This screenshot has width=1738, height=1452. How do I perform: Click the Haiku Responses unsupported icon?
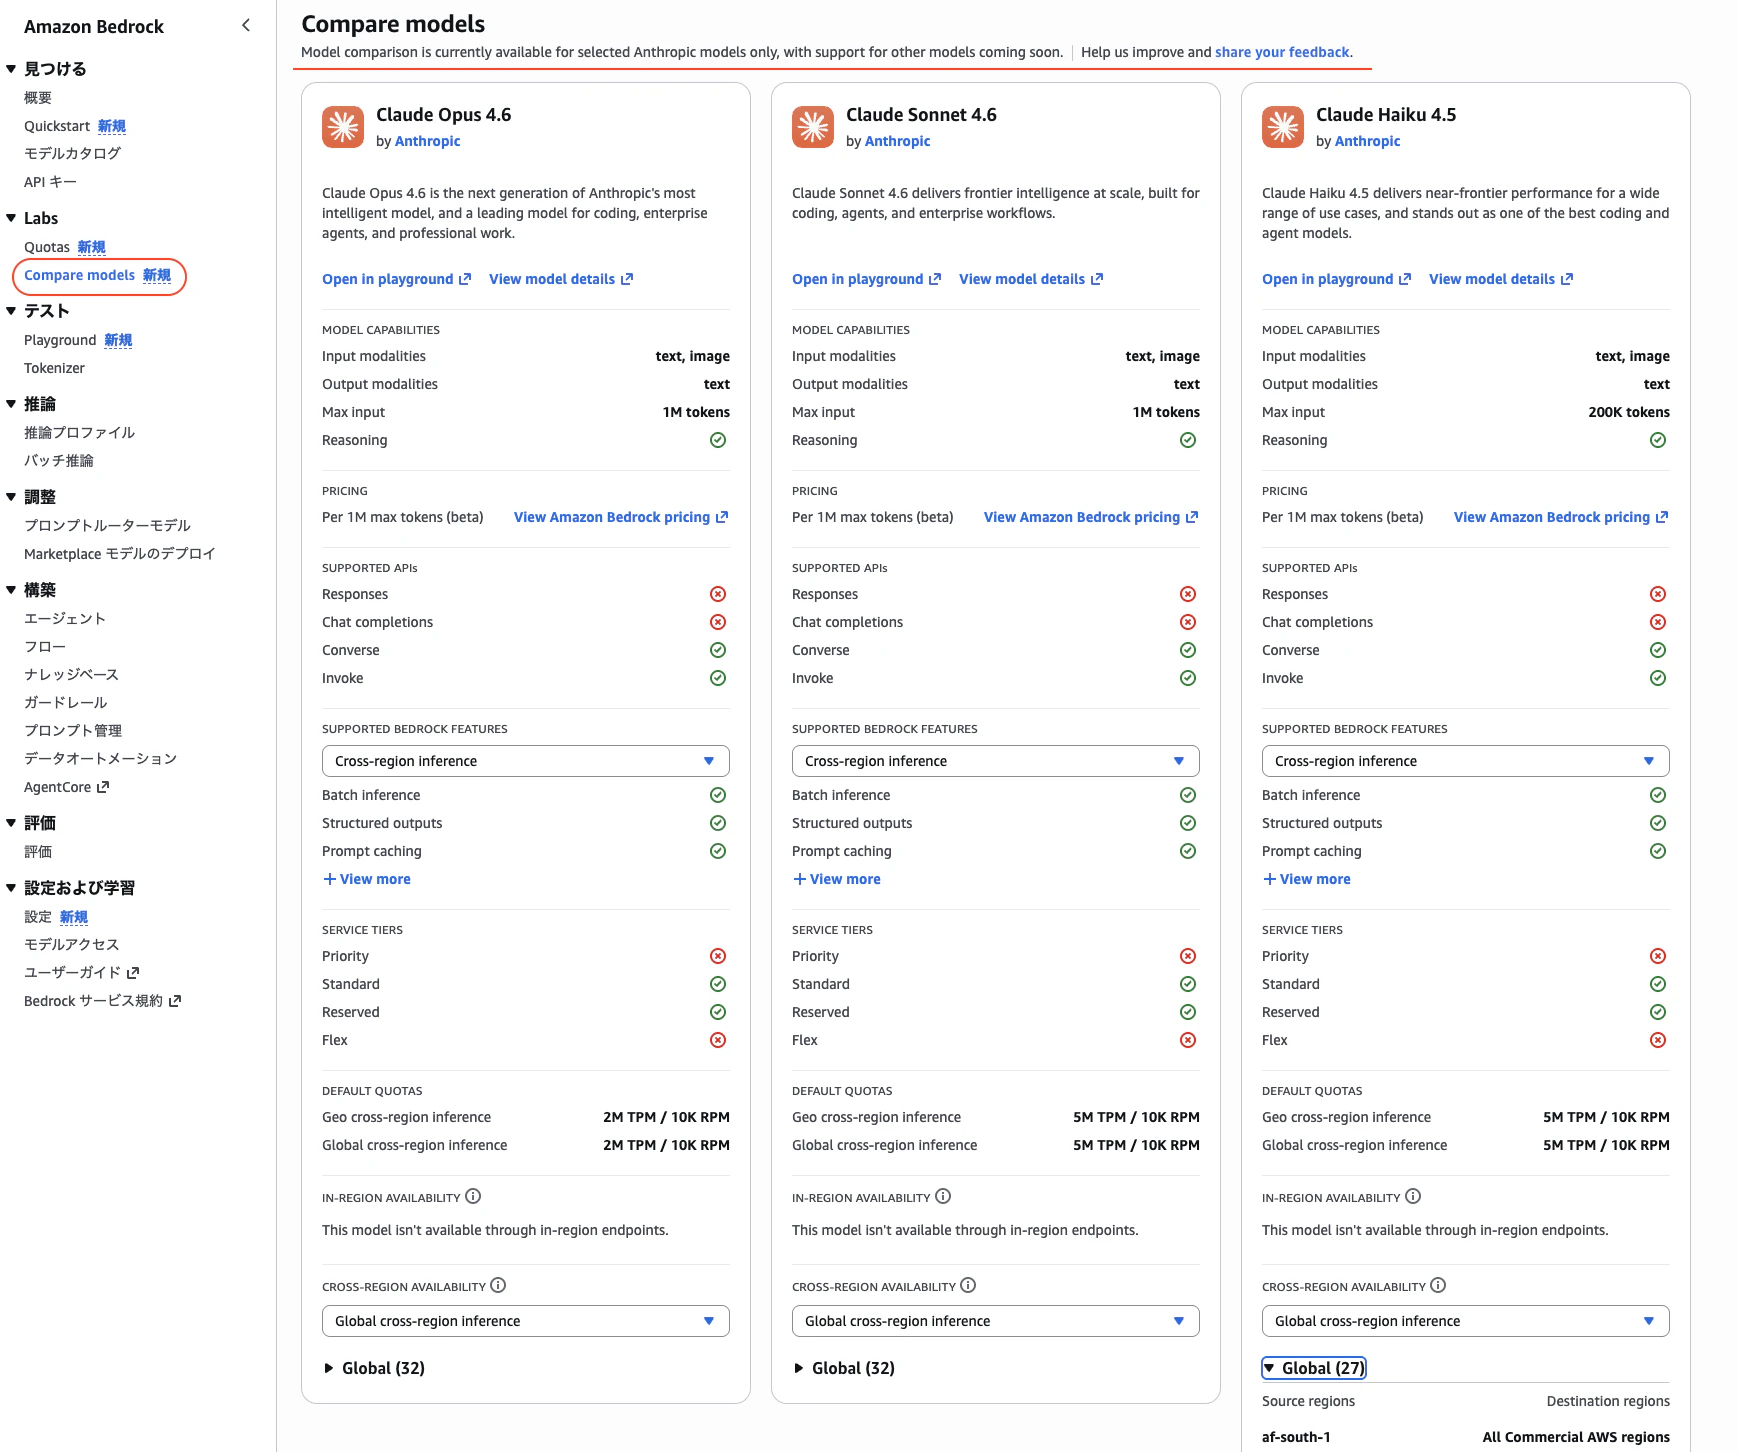1658,594
